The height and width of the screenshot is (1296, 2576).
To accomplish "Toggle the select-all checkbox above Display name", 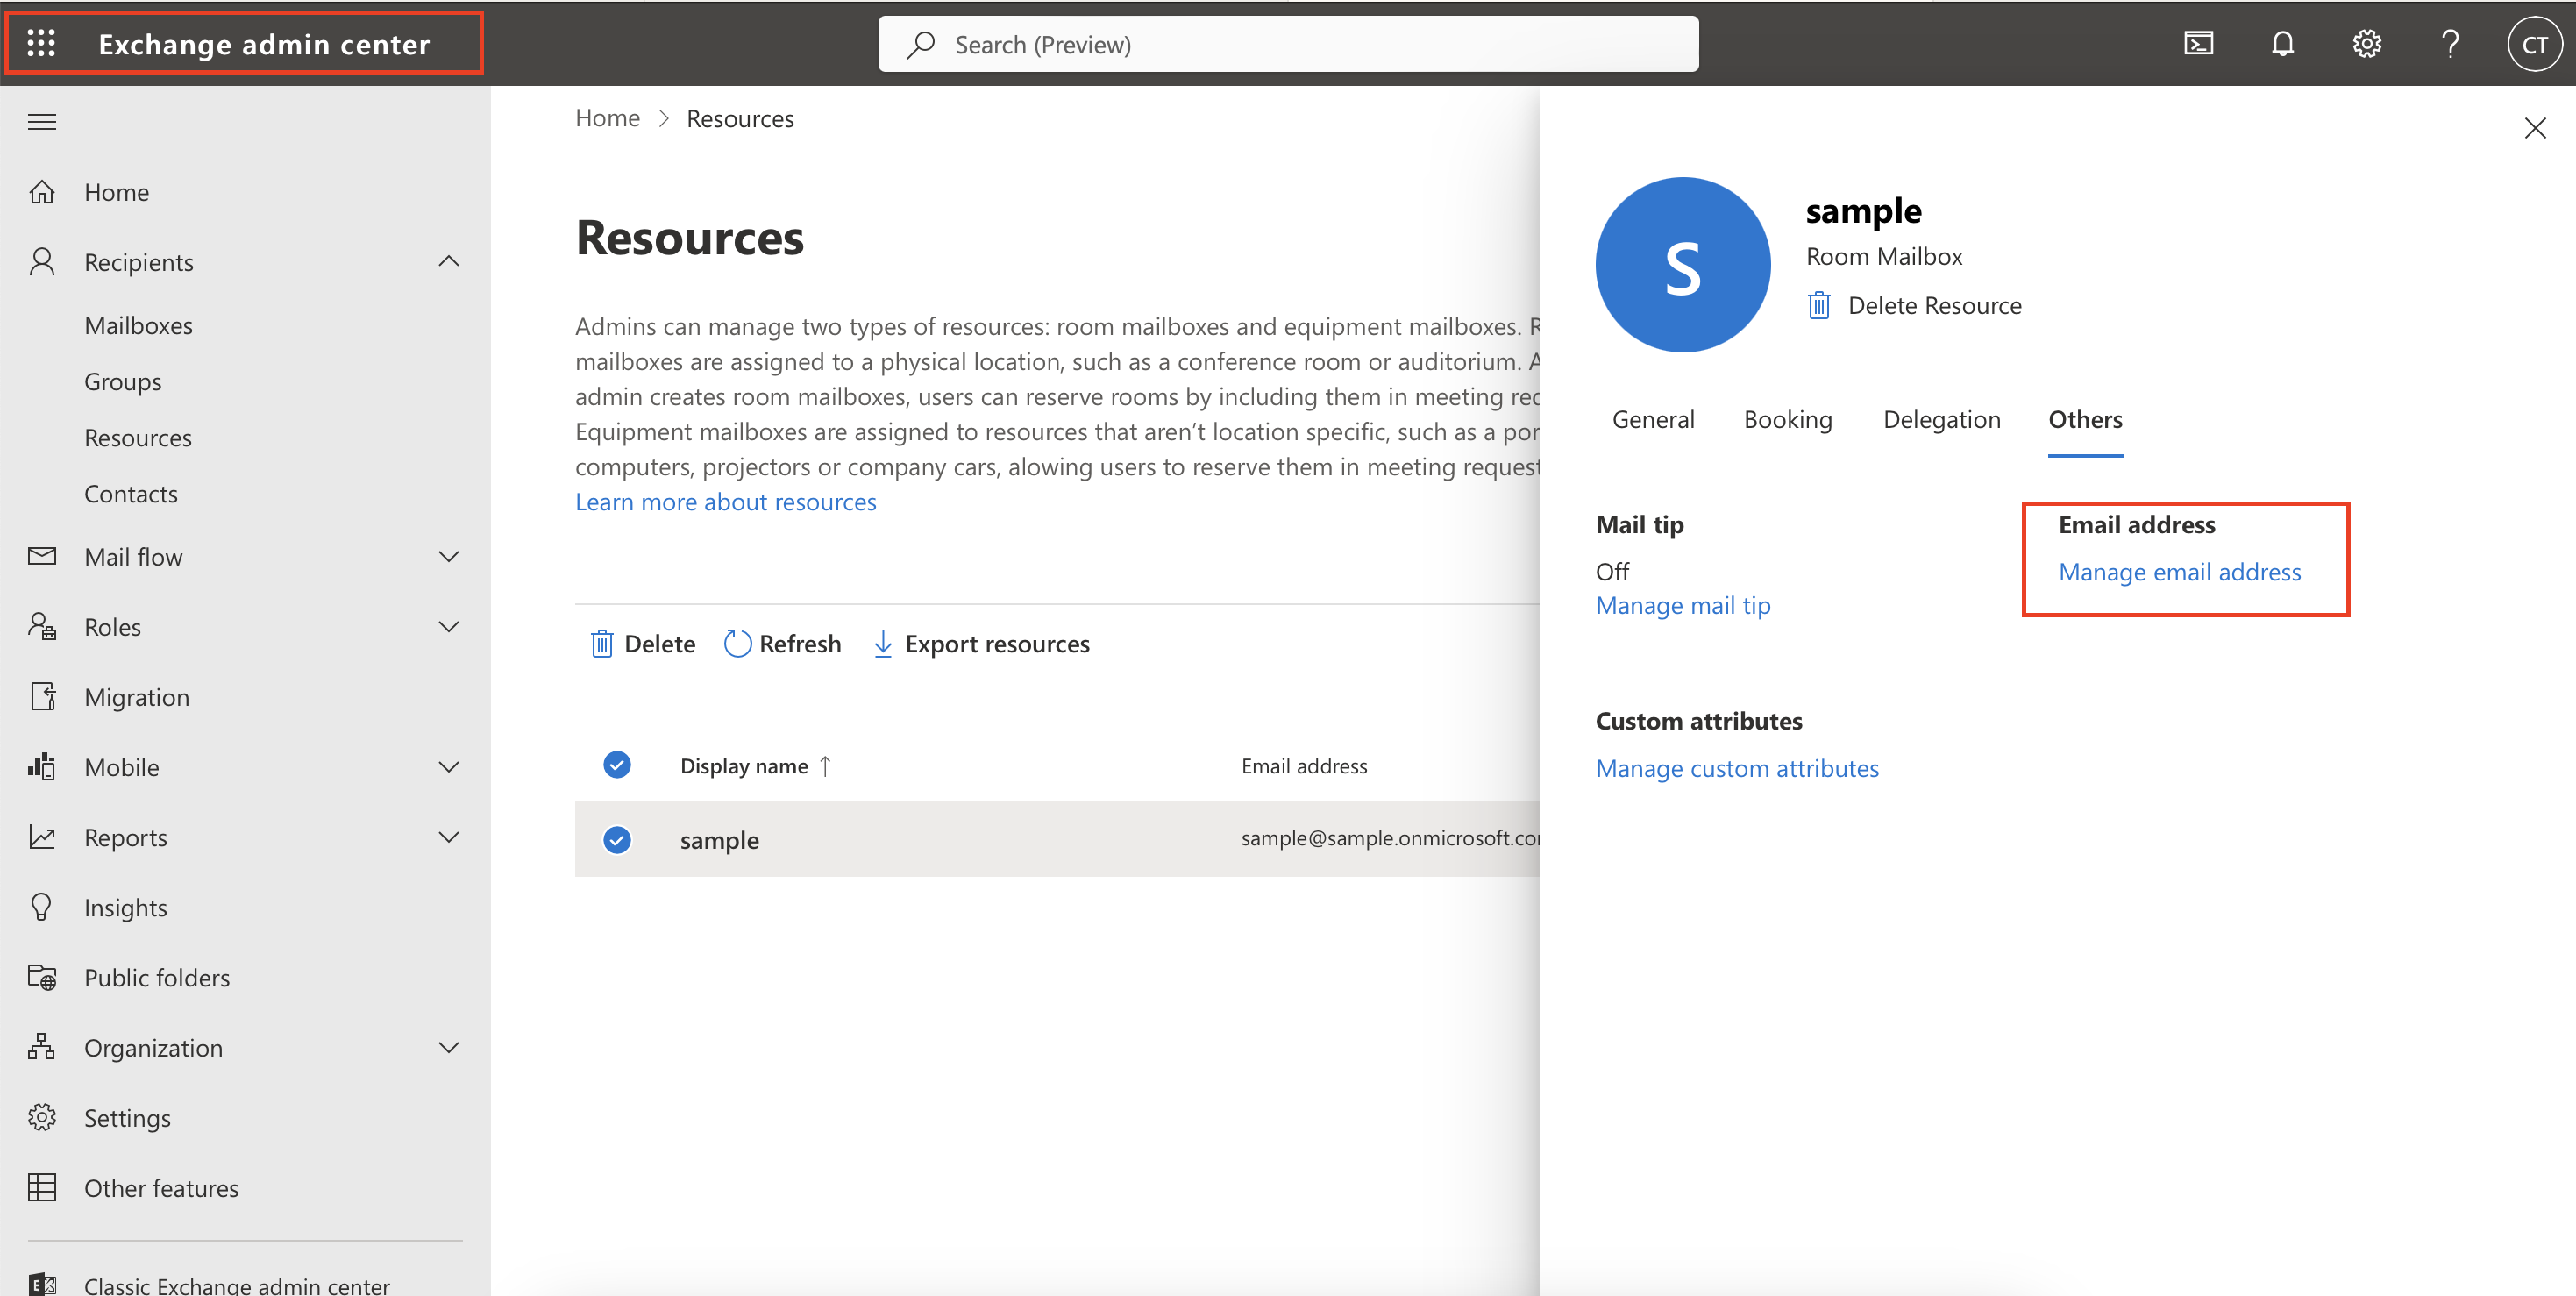I will coord(617,765).
